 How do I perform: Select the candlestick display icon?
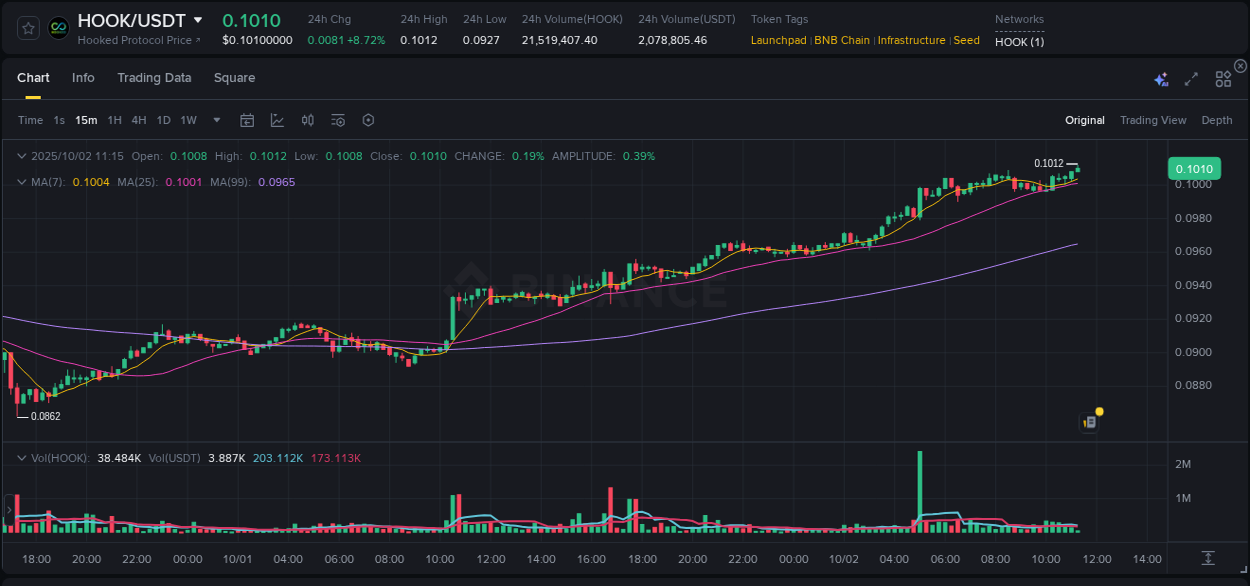307,119
